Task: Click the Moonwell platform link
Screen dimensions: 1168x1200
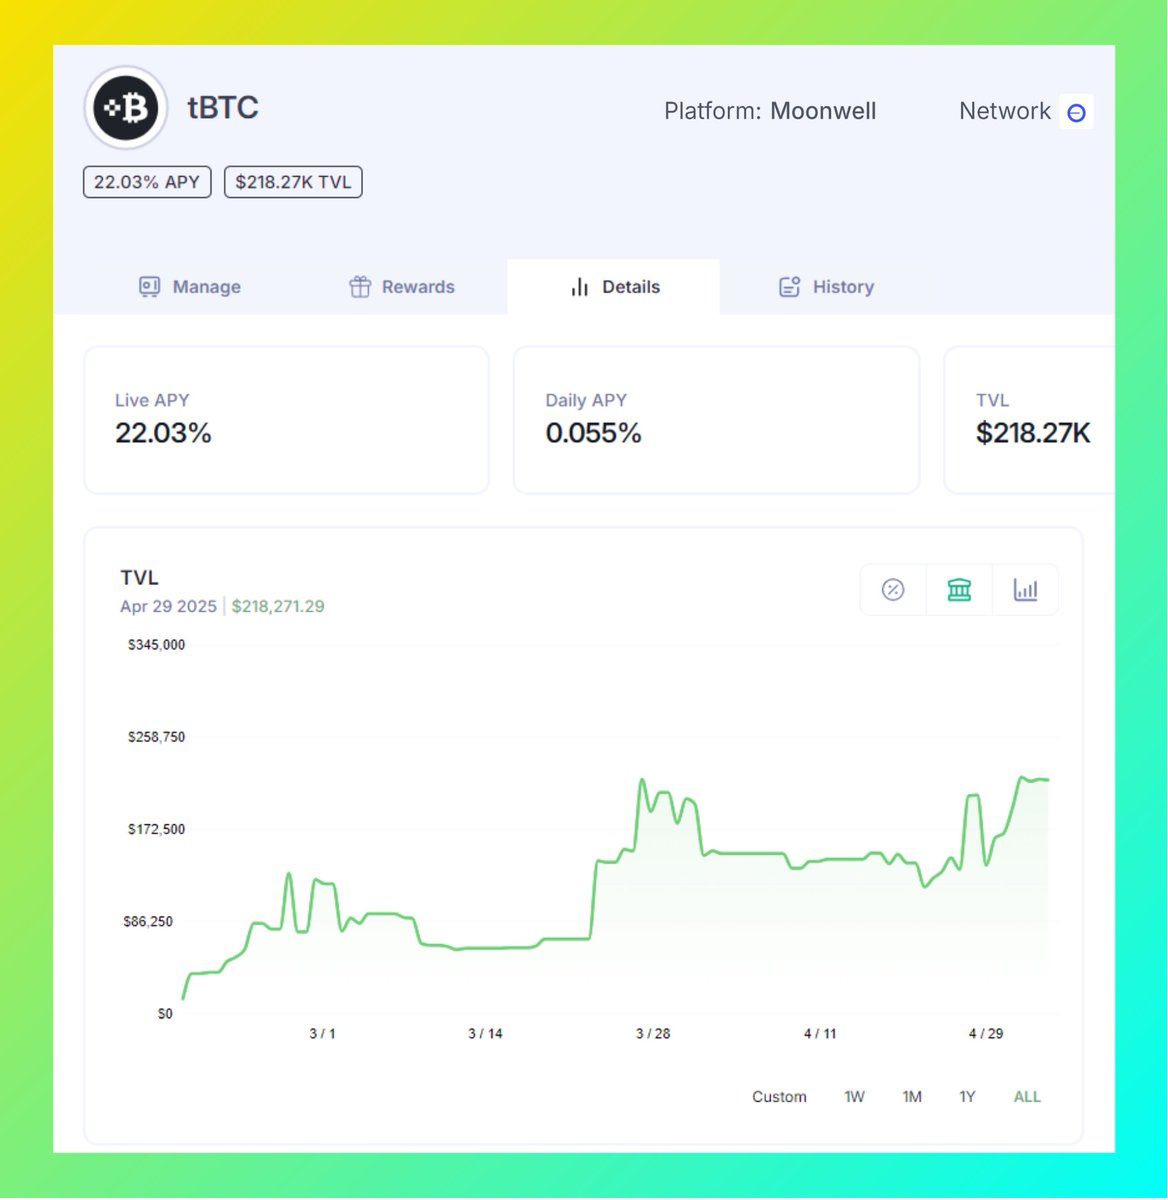Action: click(x=823, y=111)
